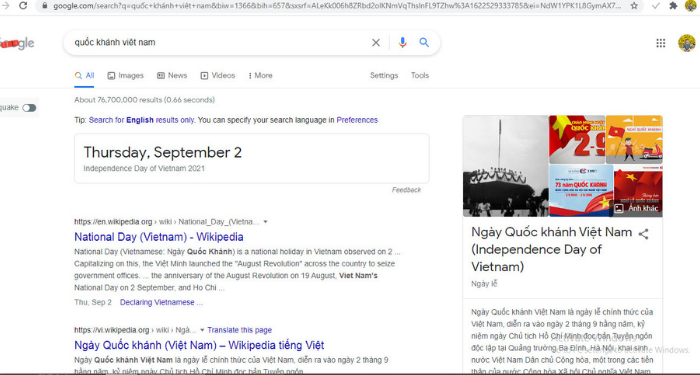Switch to Videos tab
The width and height of the screenshot is (700, 375).
[x=218, y=75]
